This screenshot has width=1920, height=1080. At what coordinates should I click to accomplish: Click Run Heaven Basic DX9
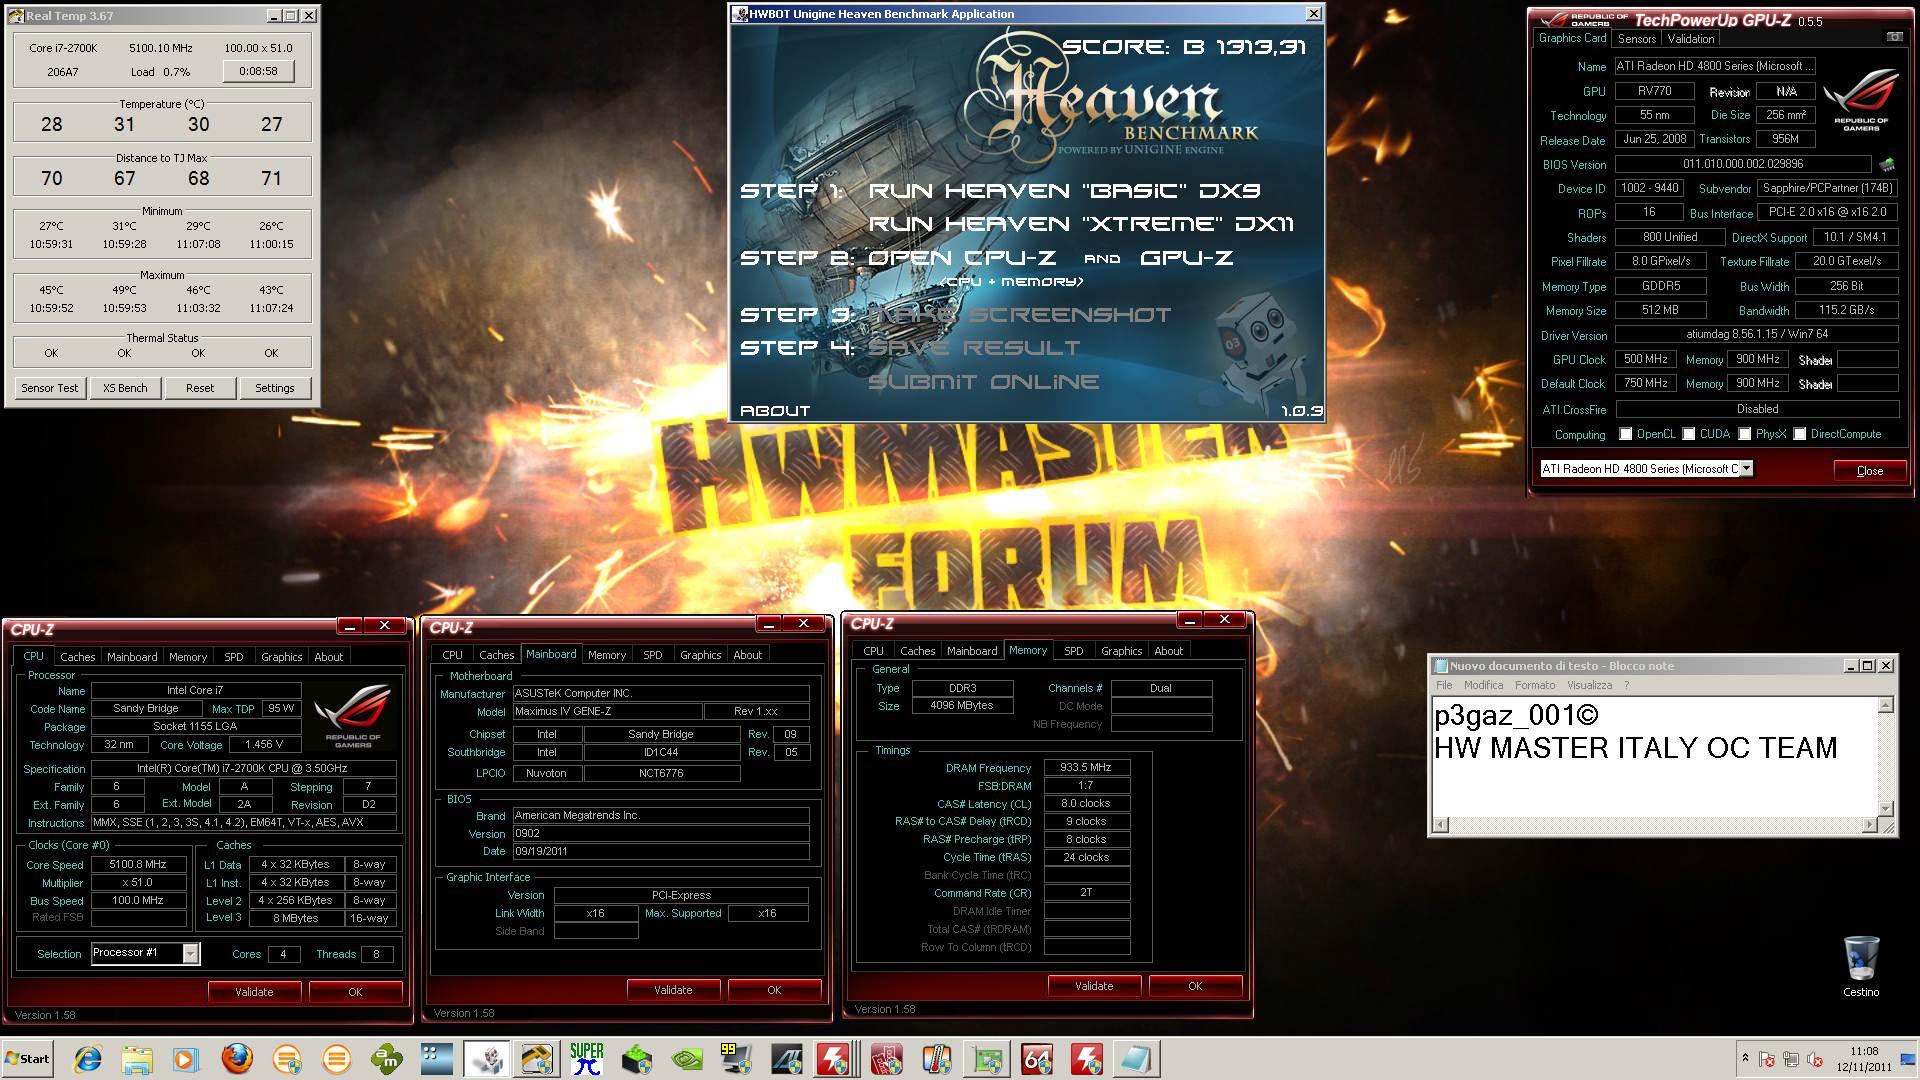pyautogui.click(x=1064, y=191)
